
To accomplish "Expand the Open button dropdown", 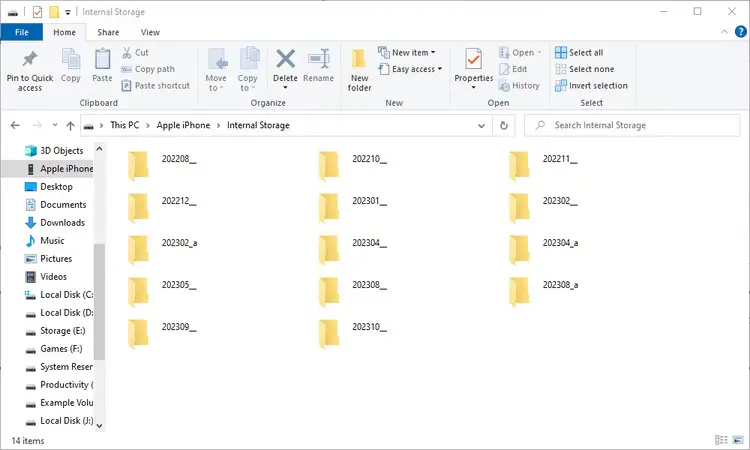I will [x=540, y=52].
